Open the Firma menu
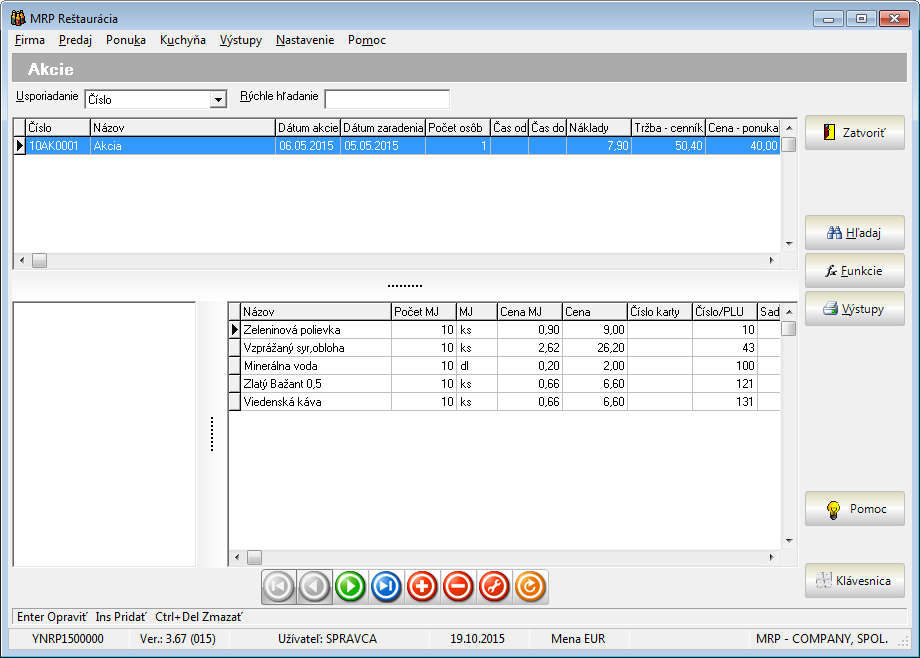 click(30, 40)
